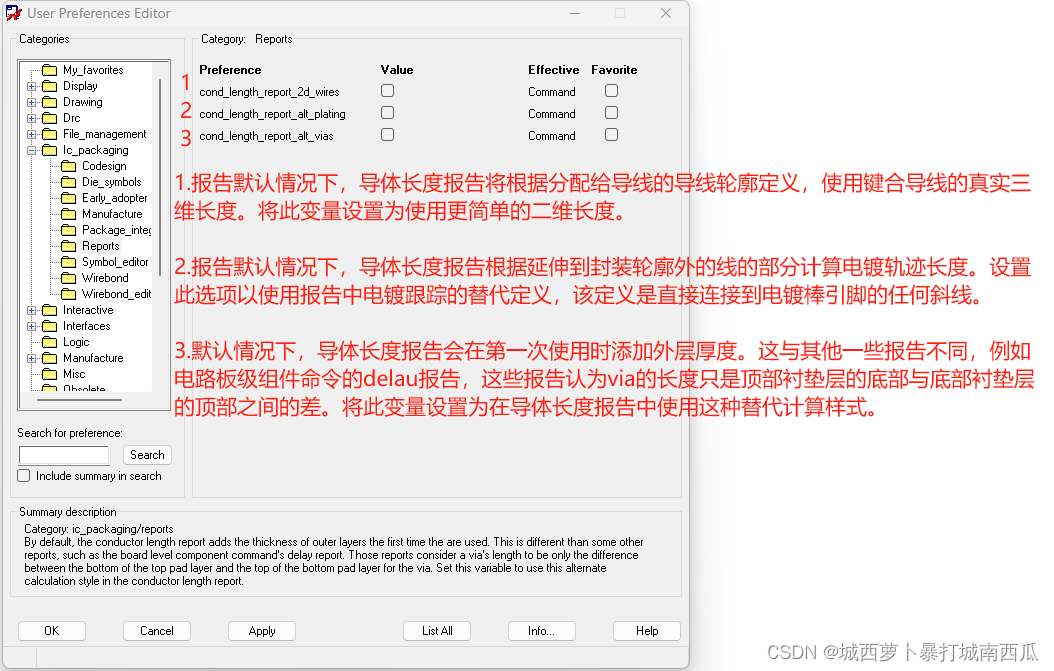Screen dimensions: 1054x671
Task: Click the Drc folder icon
Action: (50, 118)
